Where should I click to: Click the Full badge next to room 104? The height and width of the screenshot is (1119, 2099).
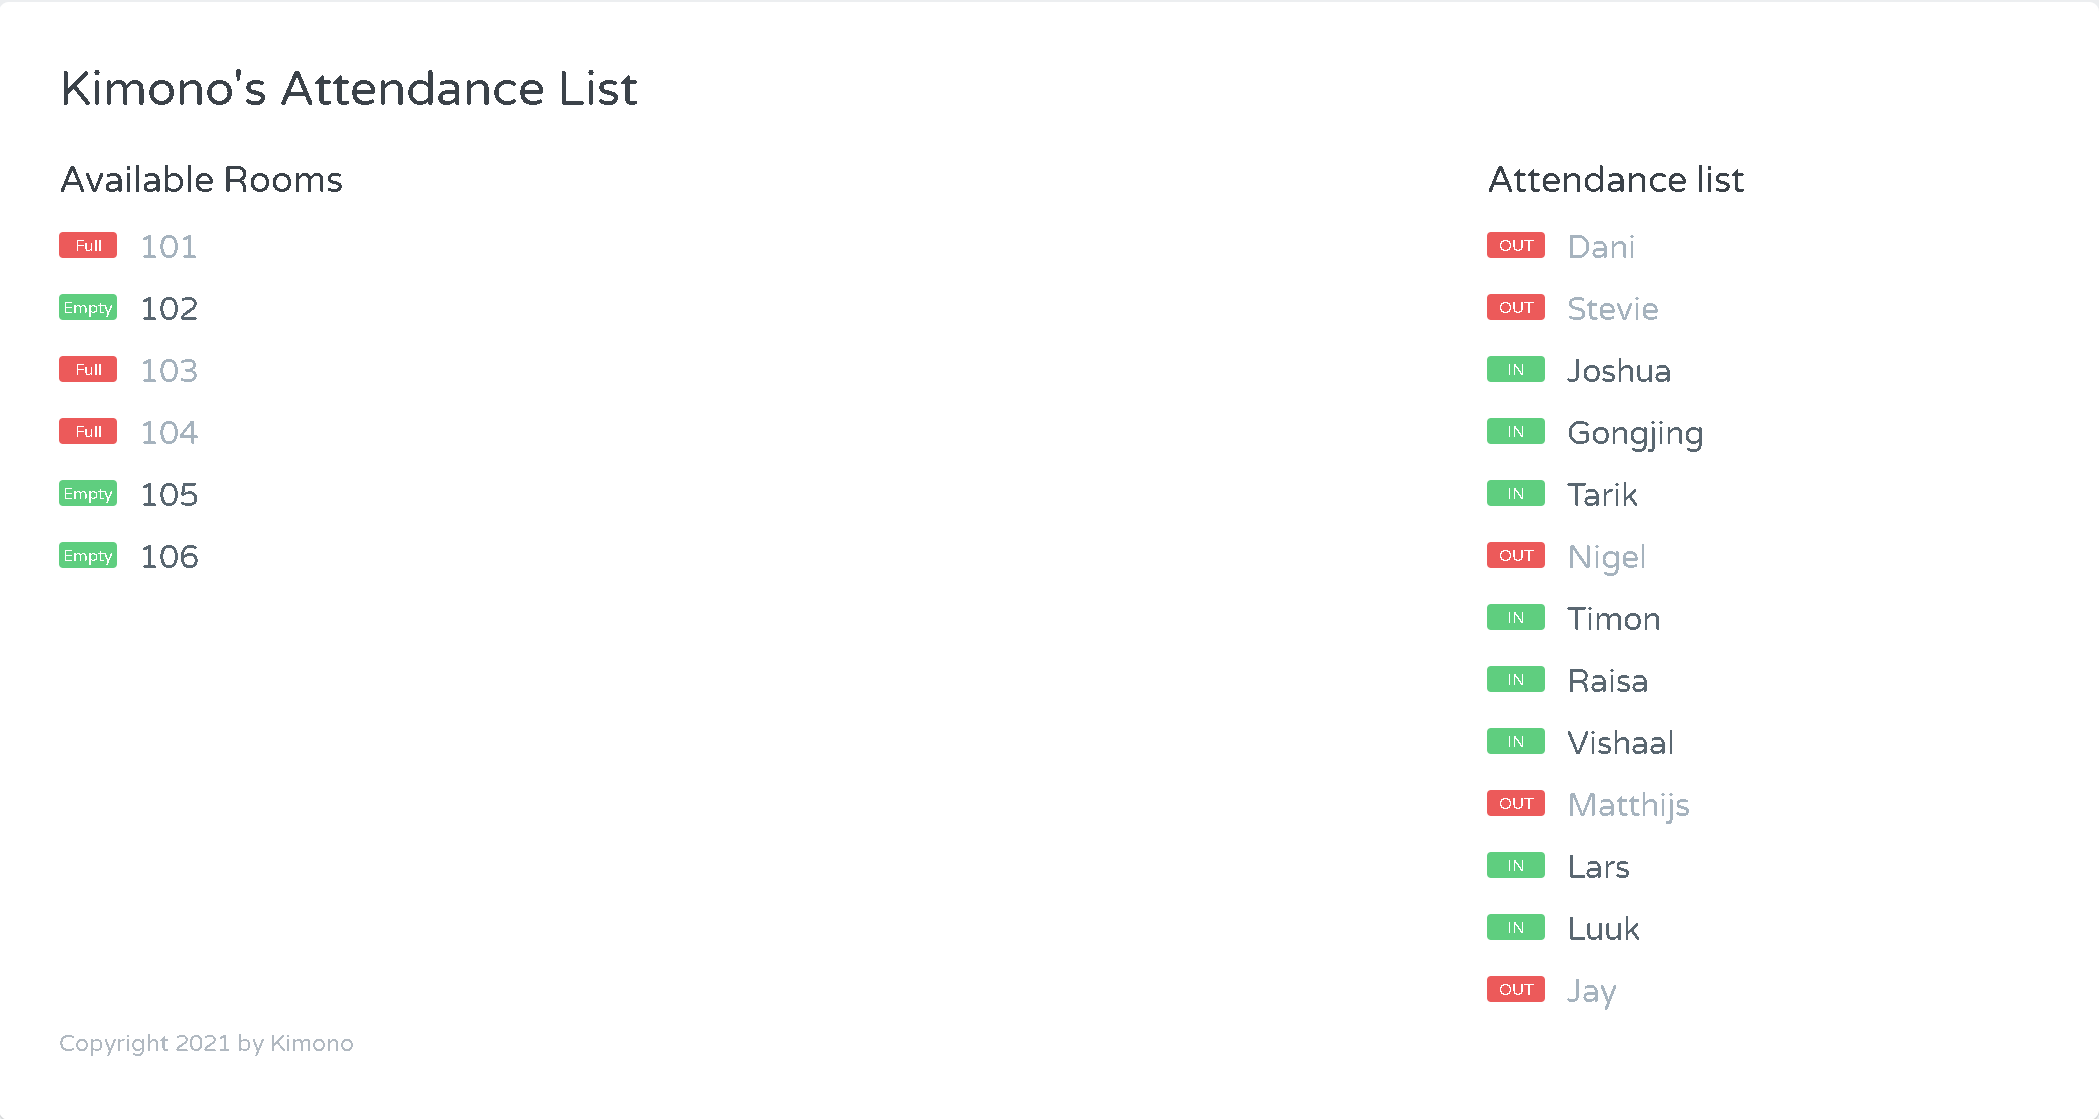tap(88, 431)
